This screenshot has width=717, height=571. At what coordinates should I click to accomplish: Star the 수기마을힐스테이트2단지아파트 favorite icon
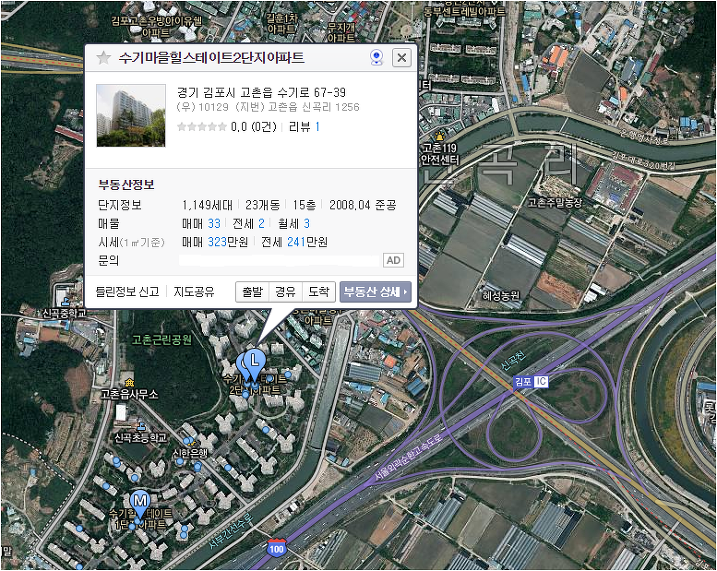click(x=104, y=58)
